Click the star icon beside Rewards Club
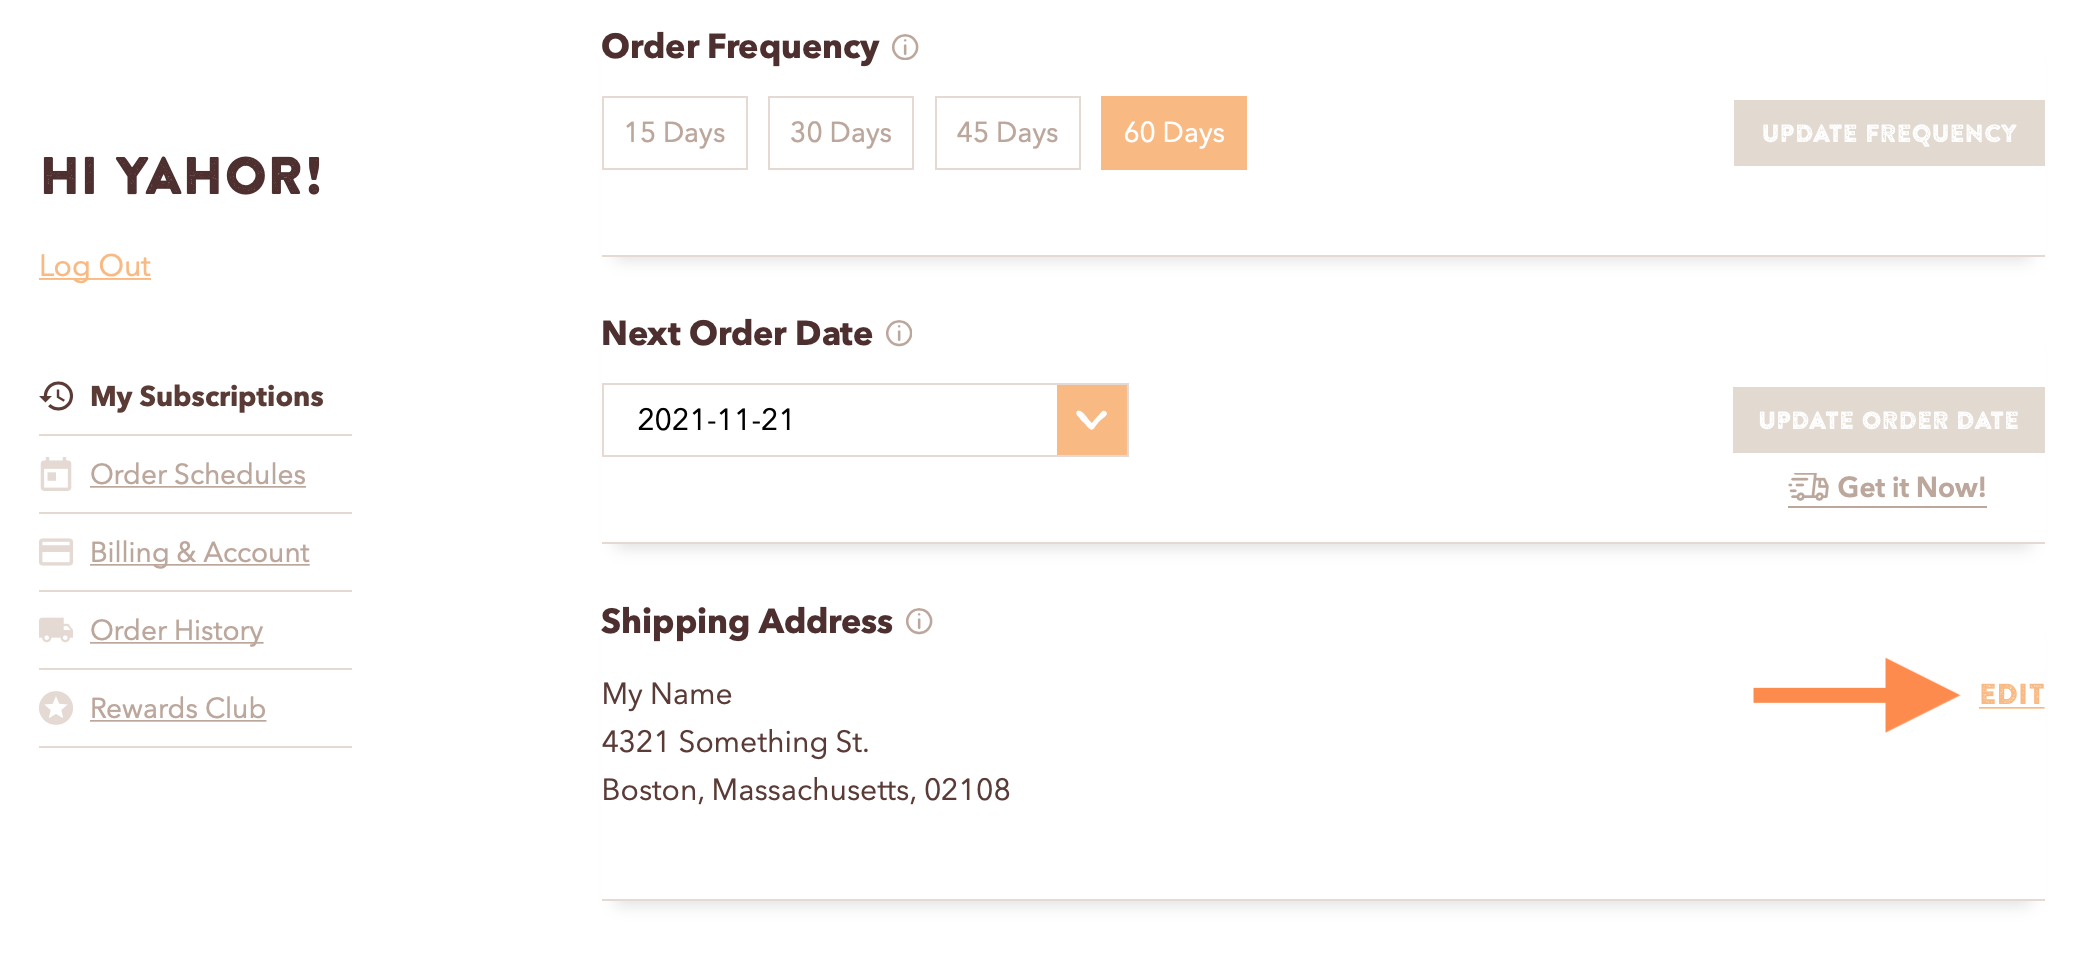 click(x=57, y=708)
